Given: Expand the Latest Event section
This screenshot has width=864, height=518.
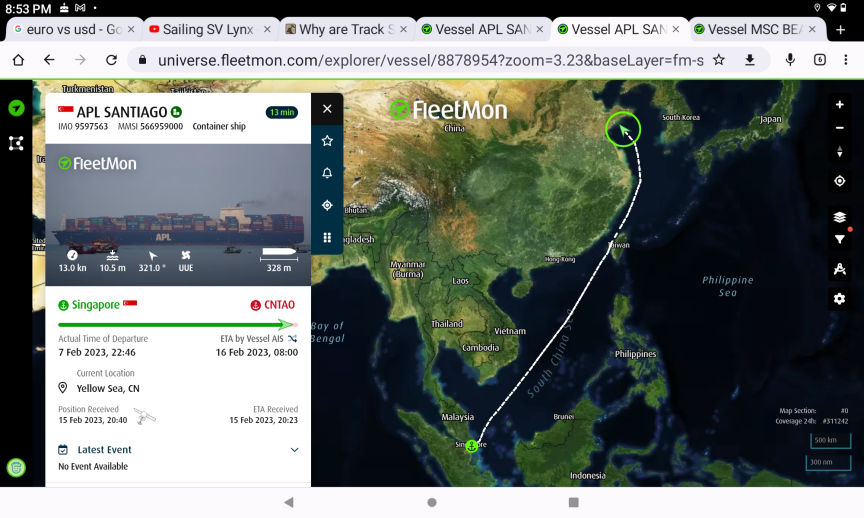Looking at the screenshot, I should [294, 450].
